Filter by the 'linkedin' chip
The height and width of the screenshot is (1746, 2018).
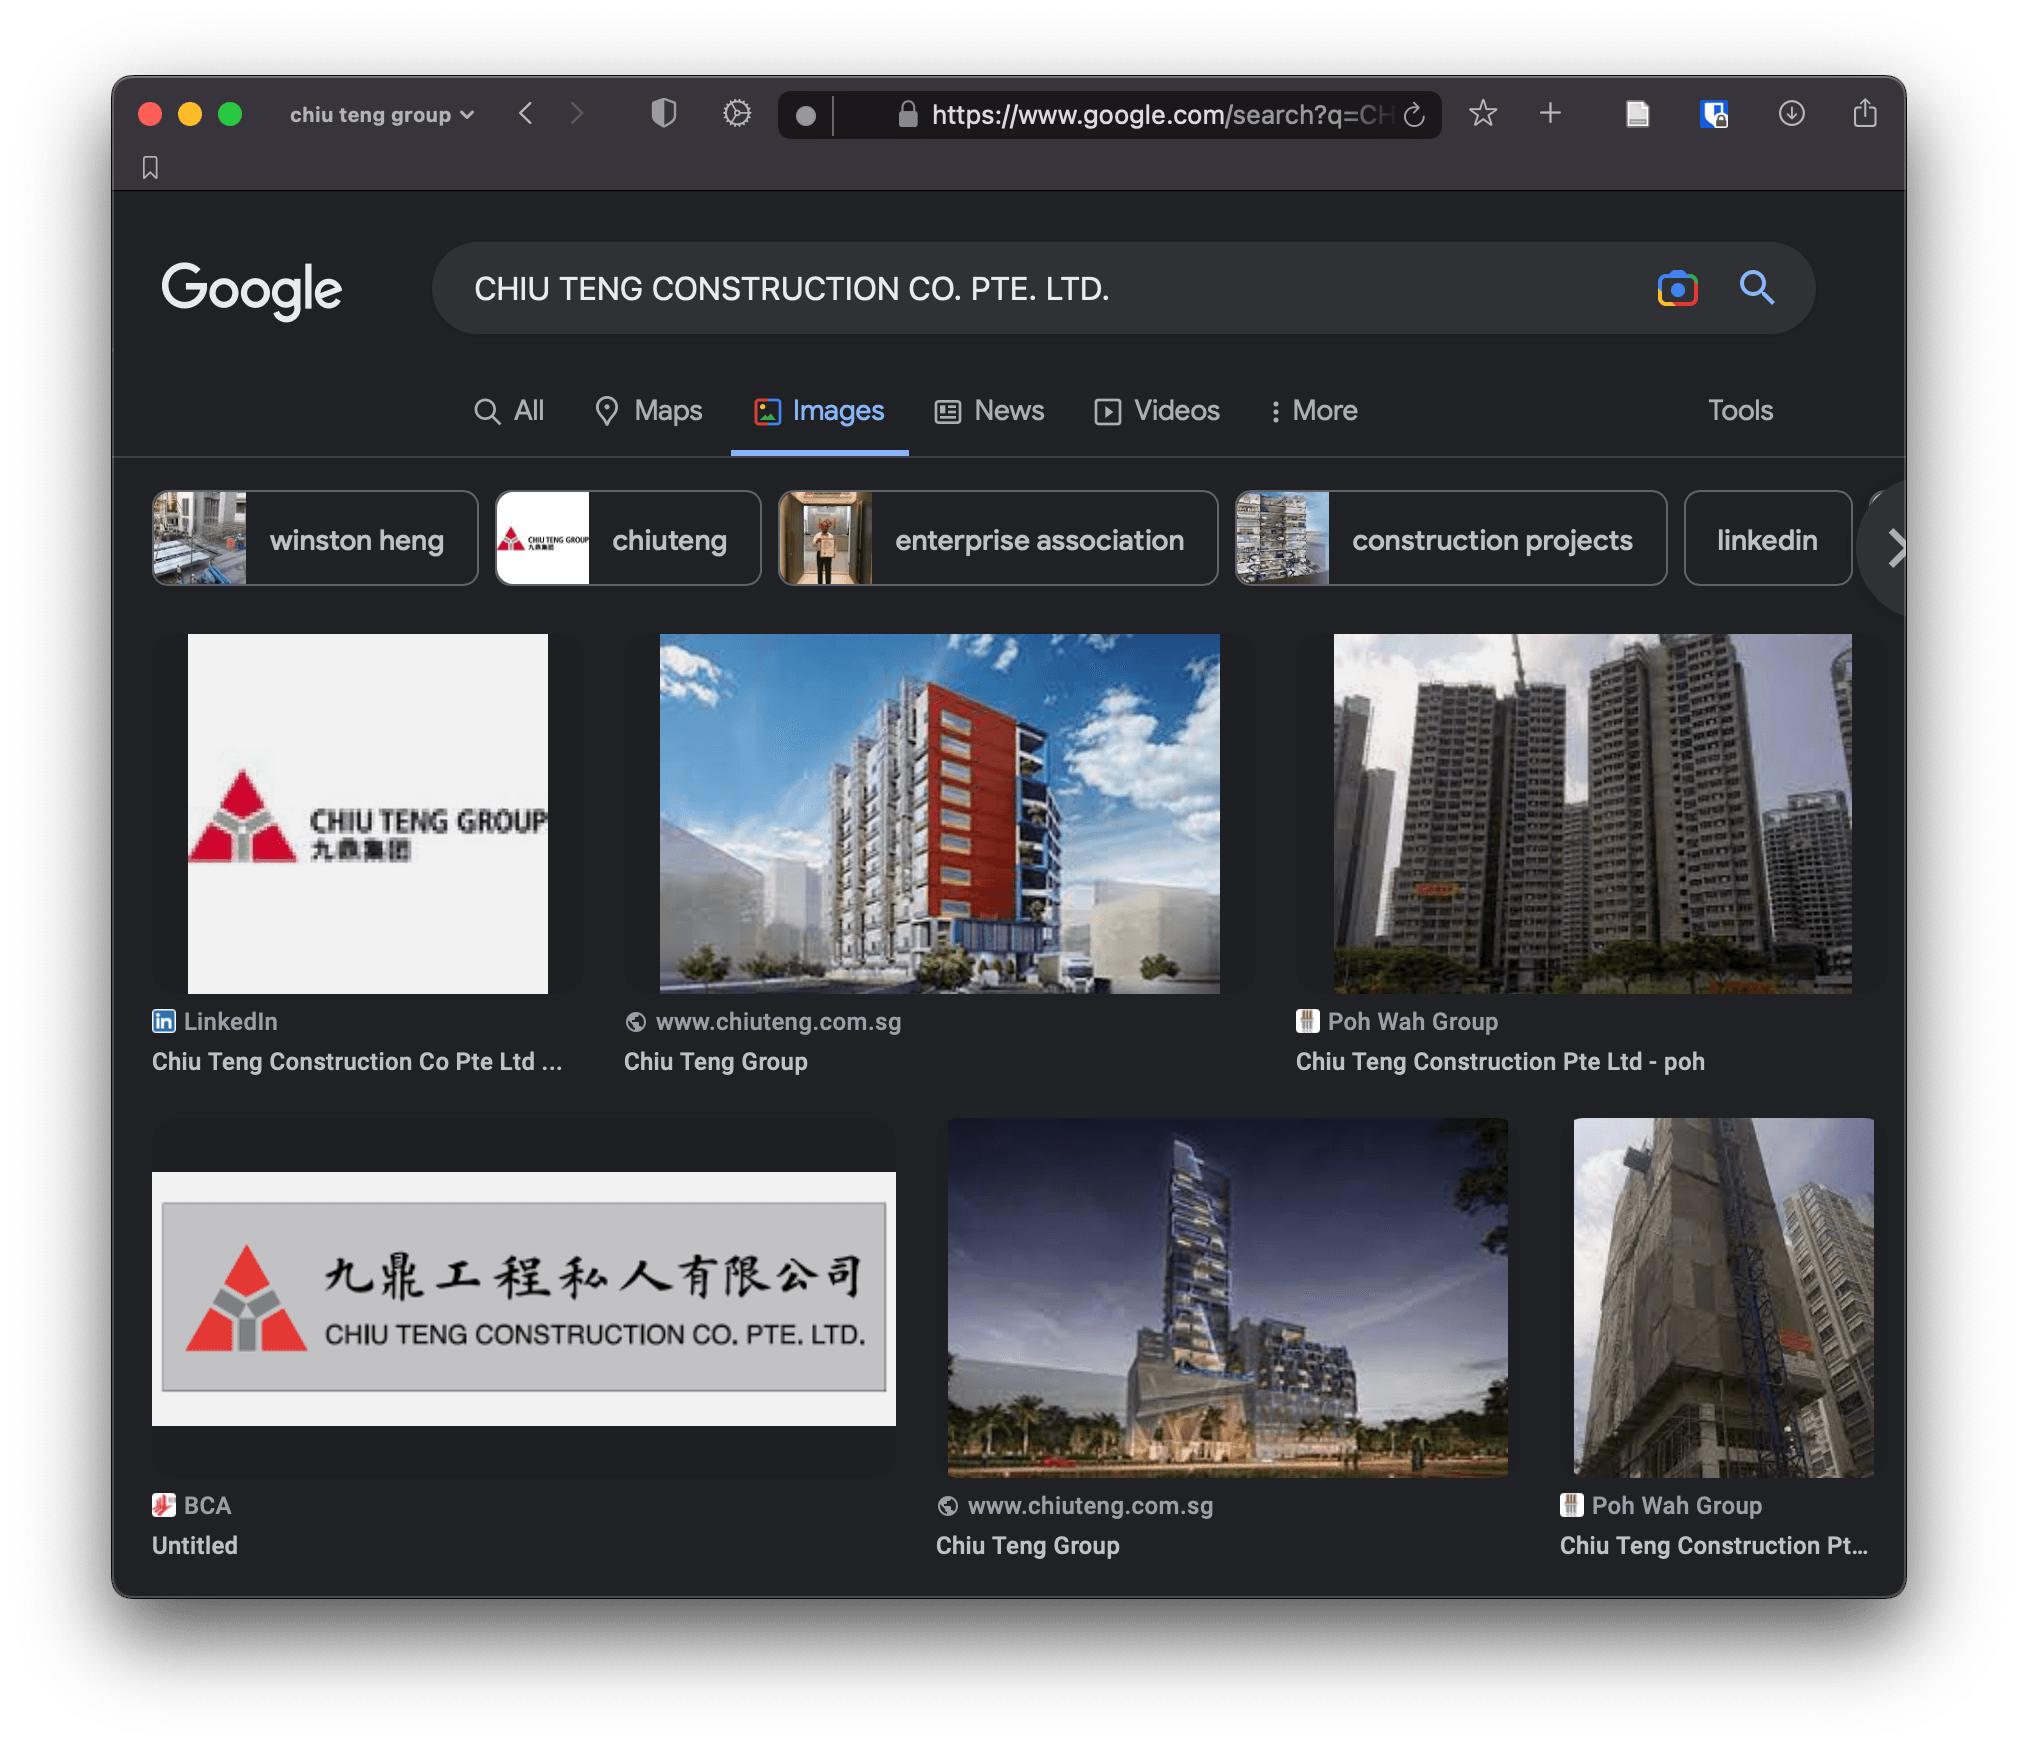click(1767, 538)
